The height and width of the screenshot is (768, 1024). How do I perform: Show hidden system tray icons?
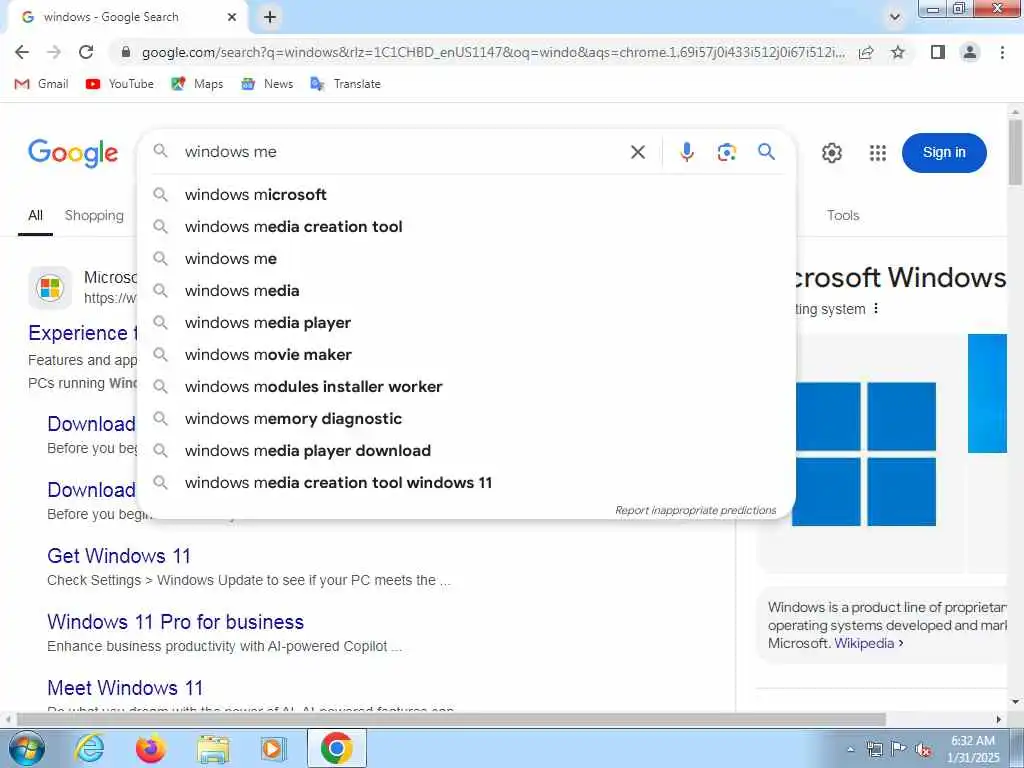coord(850,749)
